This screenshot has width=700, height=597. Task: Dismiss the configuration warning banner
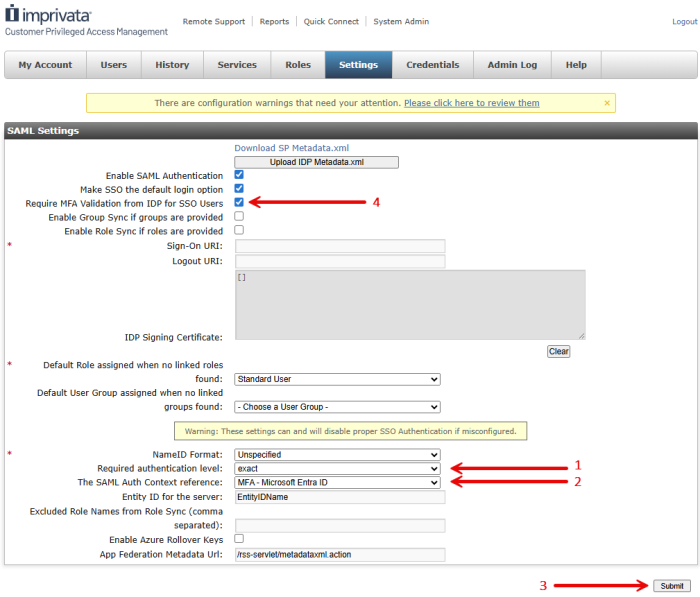click(x=606, y=103)
